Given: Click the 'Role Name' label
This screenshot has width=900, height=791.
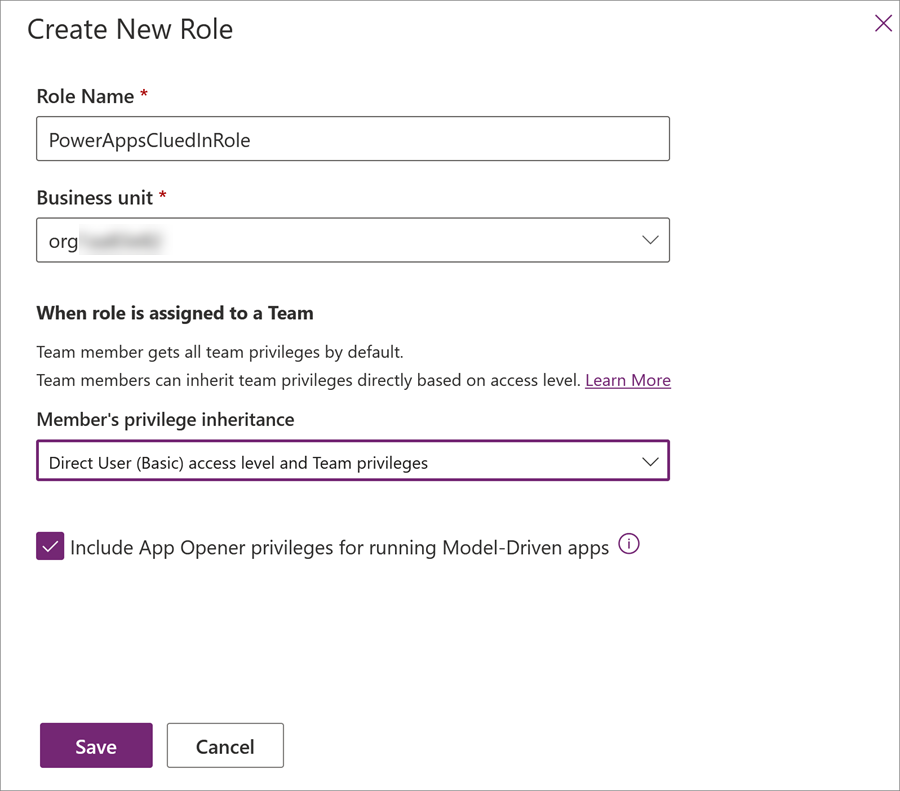Looking at the screenshot, I should (85, 96).
